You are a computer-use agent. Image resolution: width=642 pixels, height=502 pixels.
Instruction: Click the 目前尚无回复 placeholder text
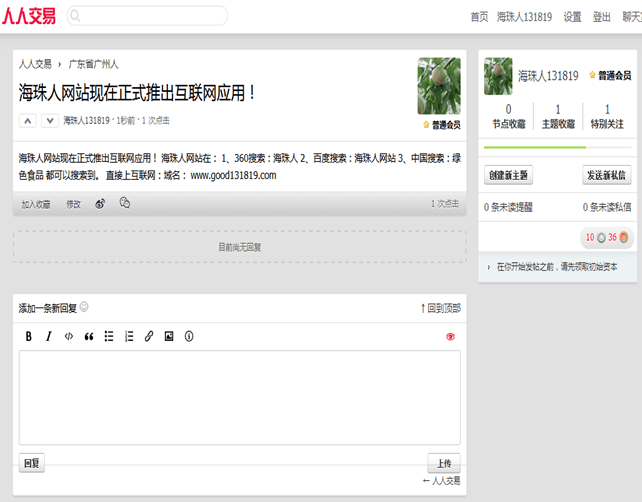(240, 247)
